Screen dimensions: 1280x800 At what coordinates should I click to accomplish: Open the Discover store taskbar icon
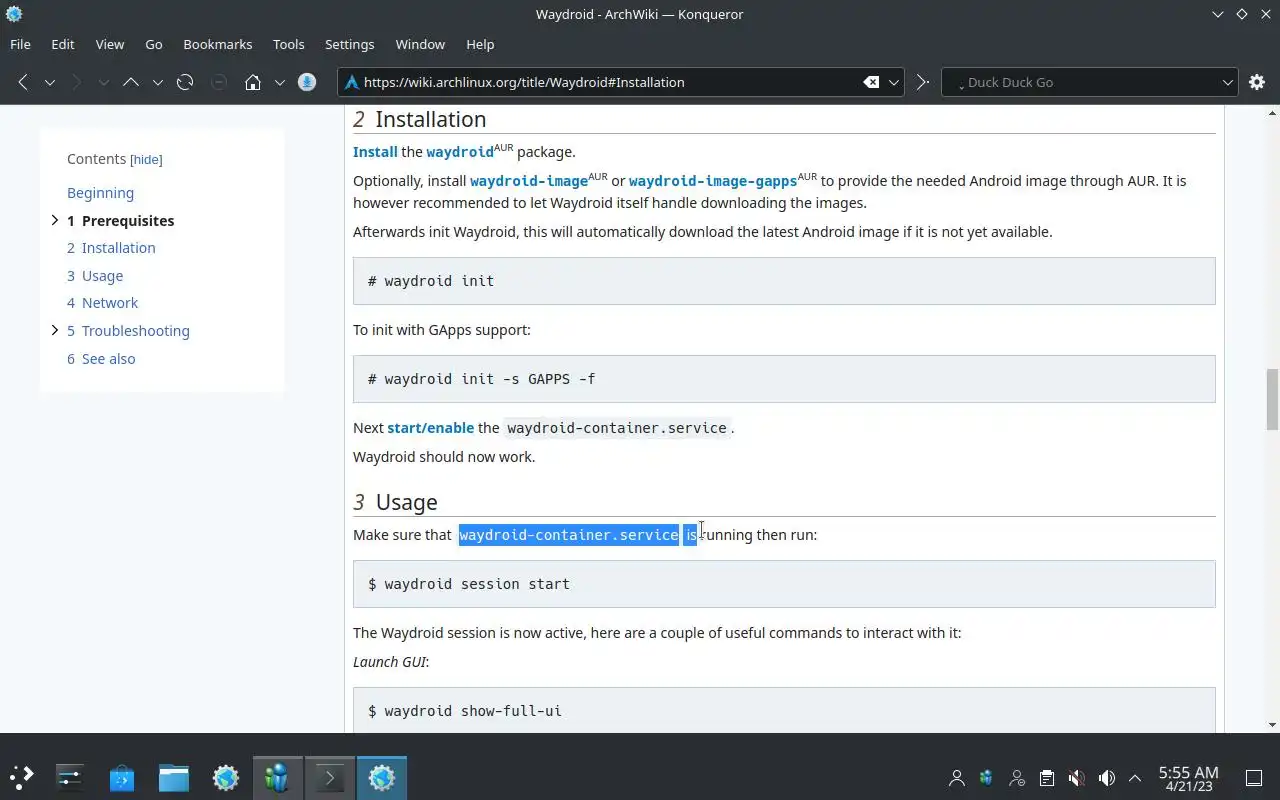pos(122,777)
